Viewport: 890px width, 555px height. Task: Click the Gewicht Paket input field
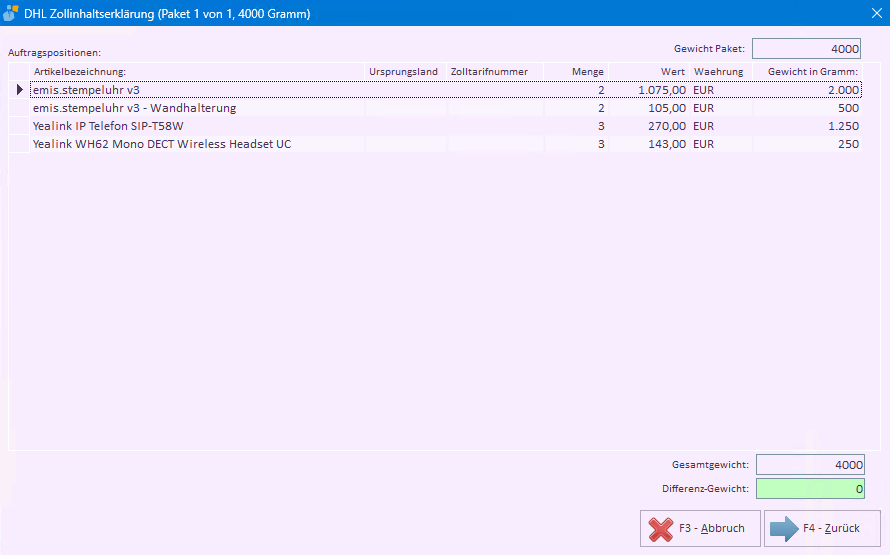pyautogui.click(x=806, y=49)
